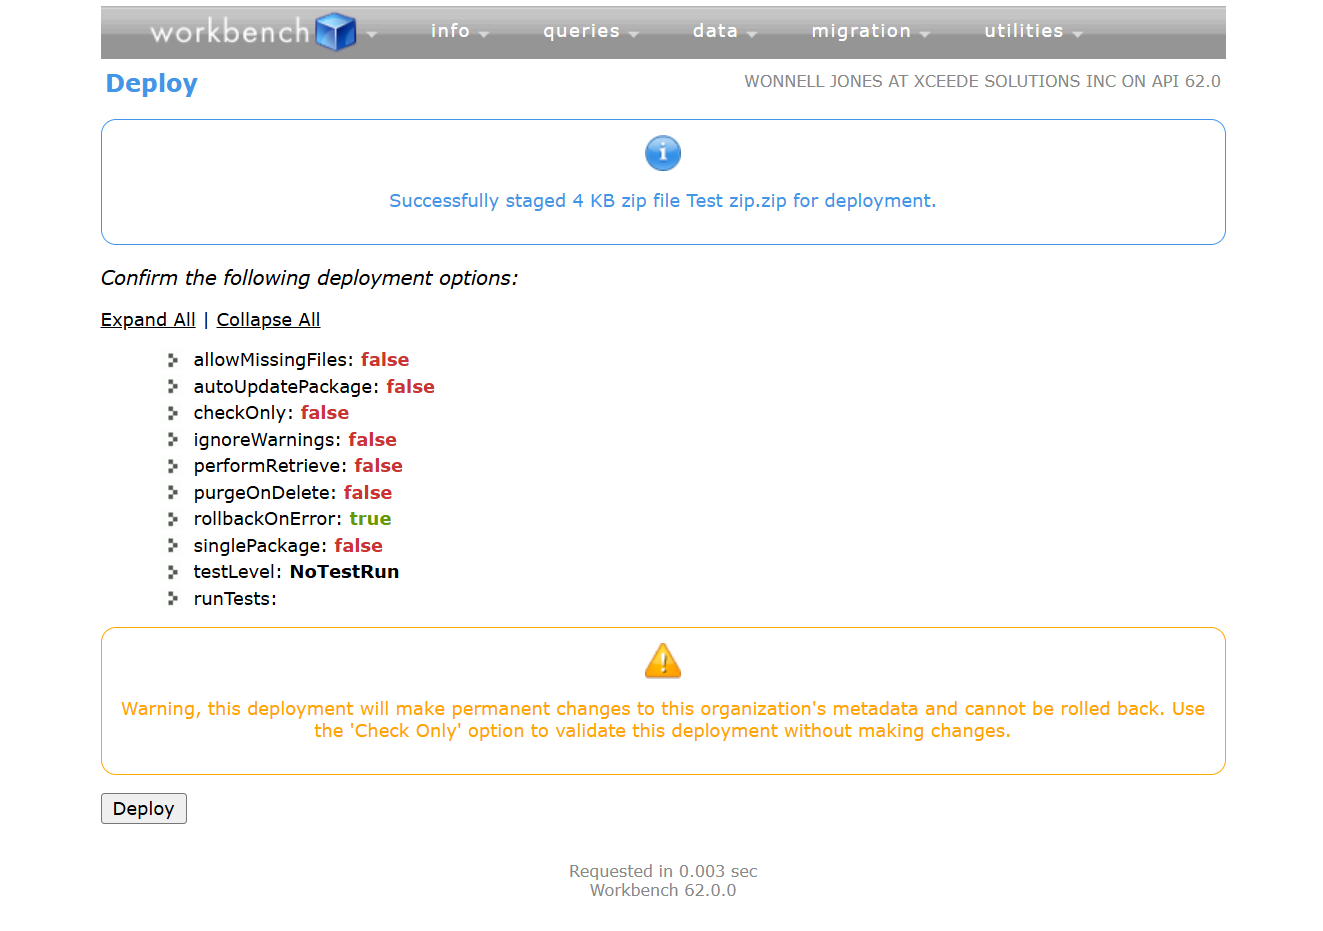
Task: Expand the runTests tree arrow
Action: tap(173, 599)
